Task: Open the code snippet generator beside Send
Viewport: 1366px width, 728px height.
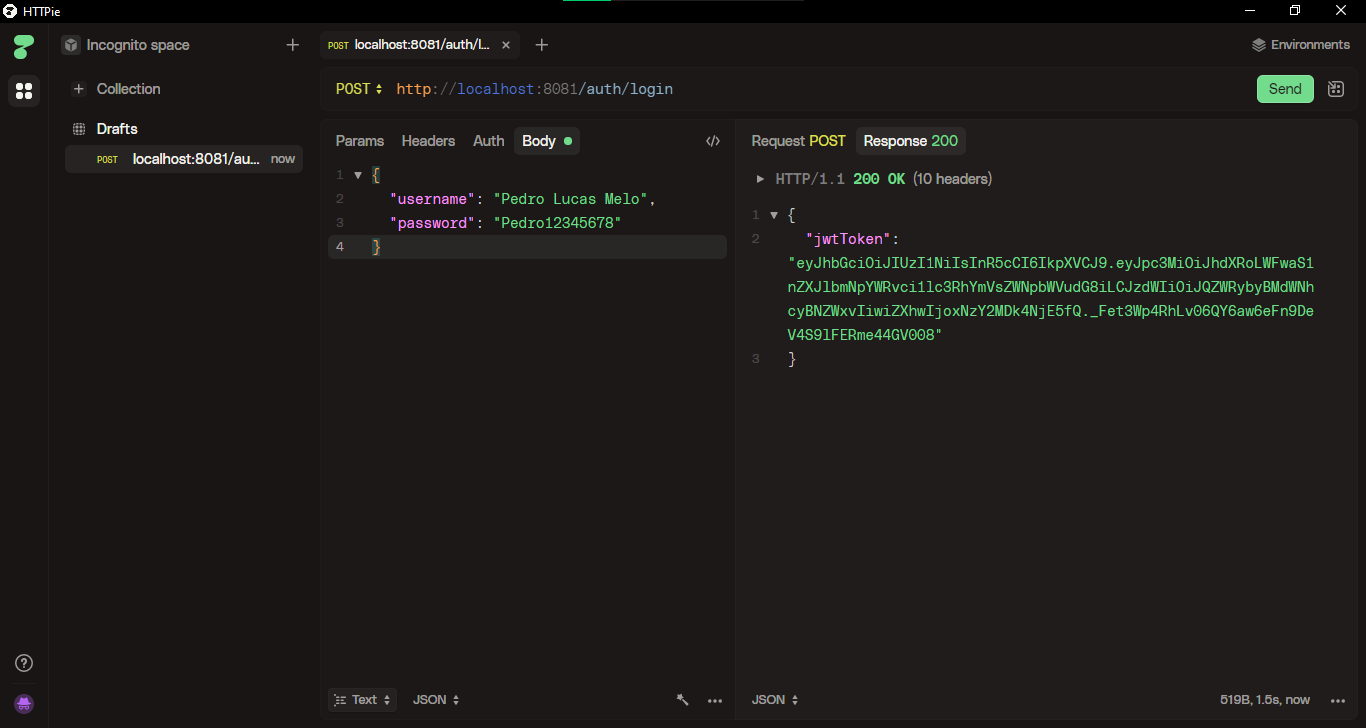Action: coord(1335,88)
